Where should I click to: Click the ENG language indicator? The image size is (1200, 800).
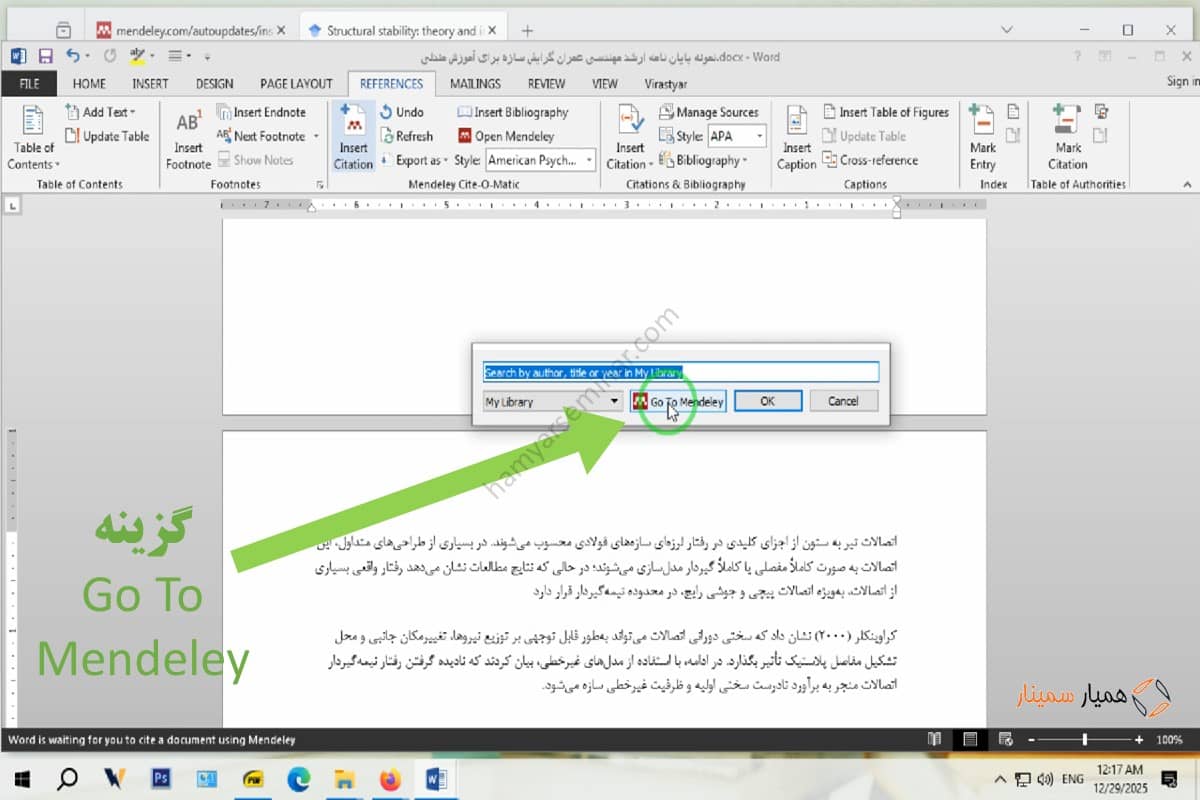click(1073, 778)
